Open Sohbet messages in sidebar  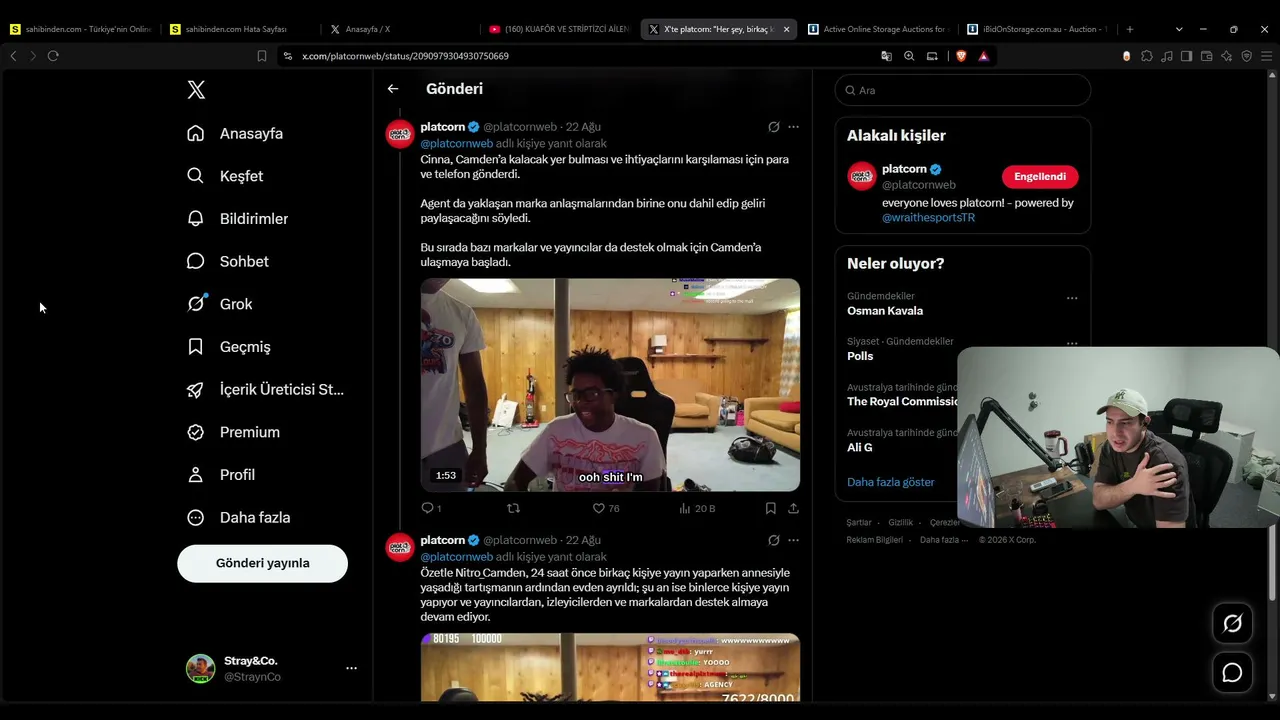(227, 261)
